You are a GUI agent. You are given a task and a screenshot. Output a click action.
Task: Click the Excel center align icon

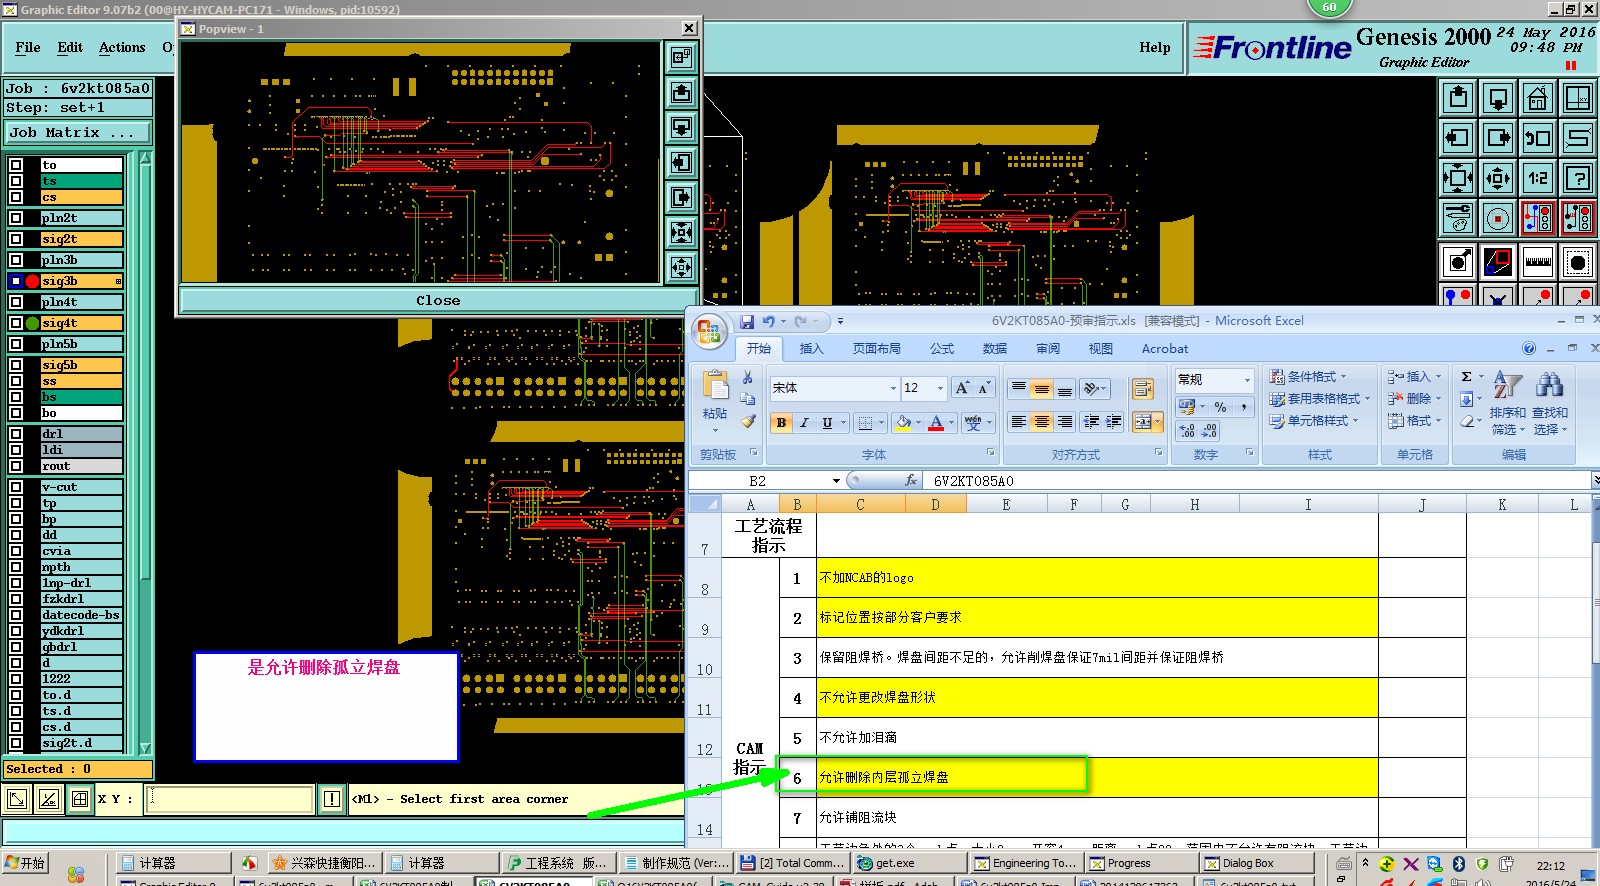tap(1041, 422)
